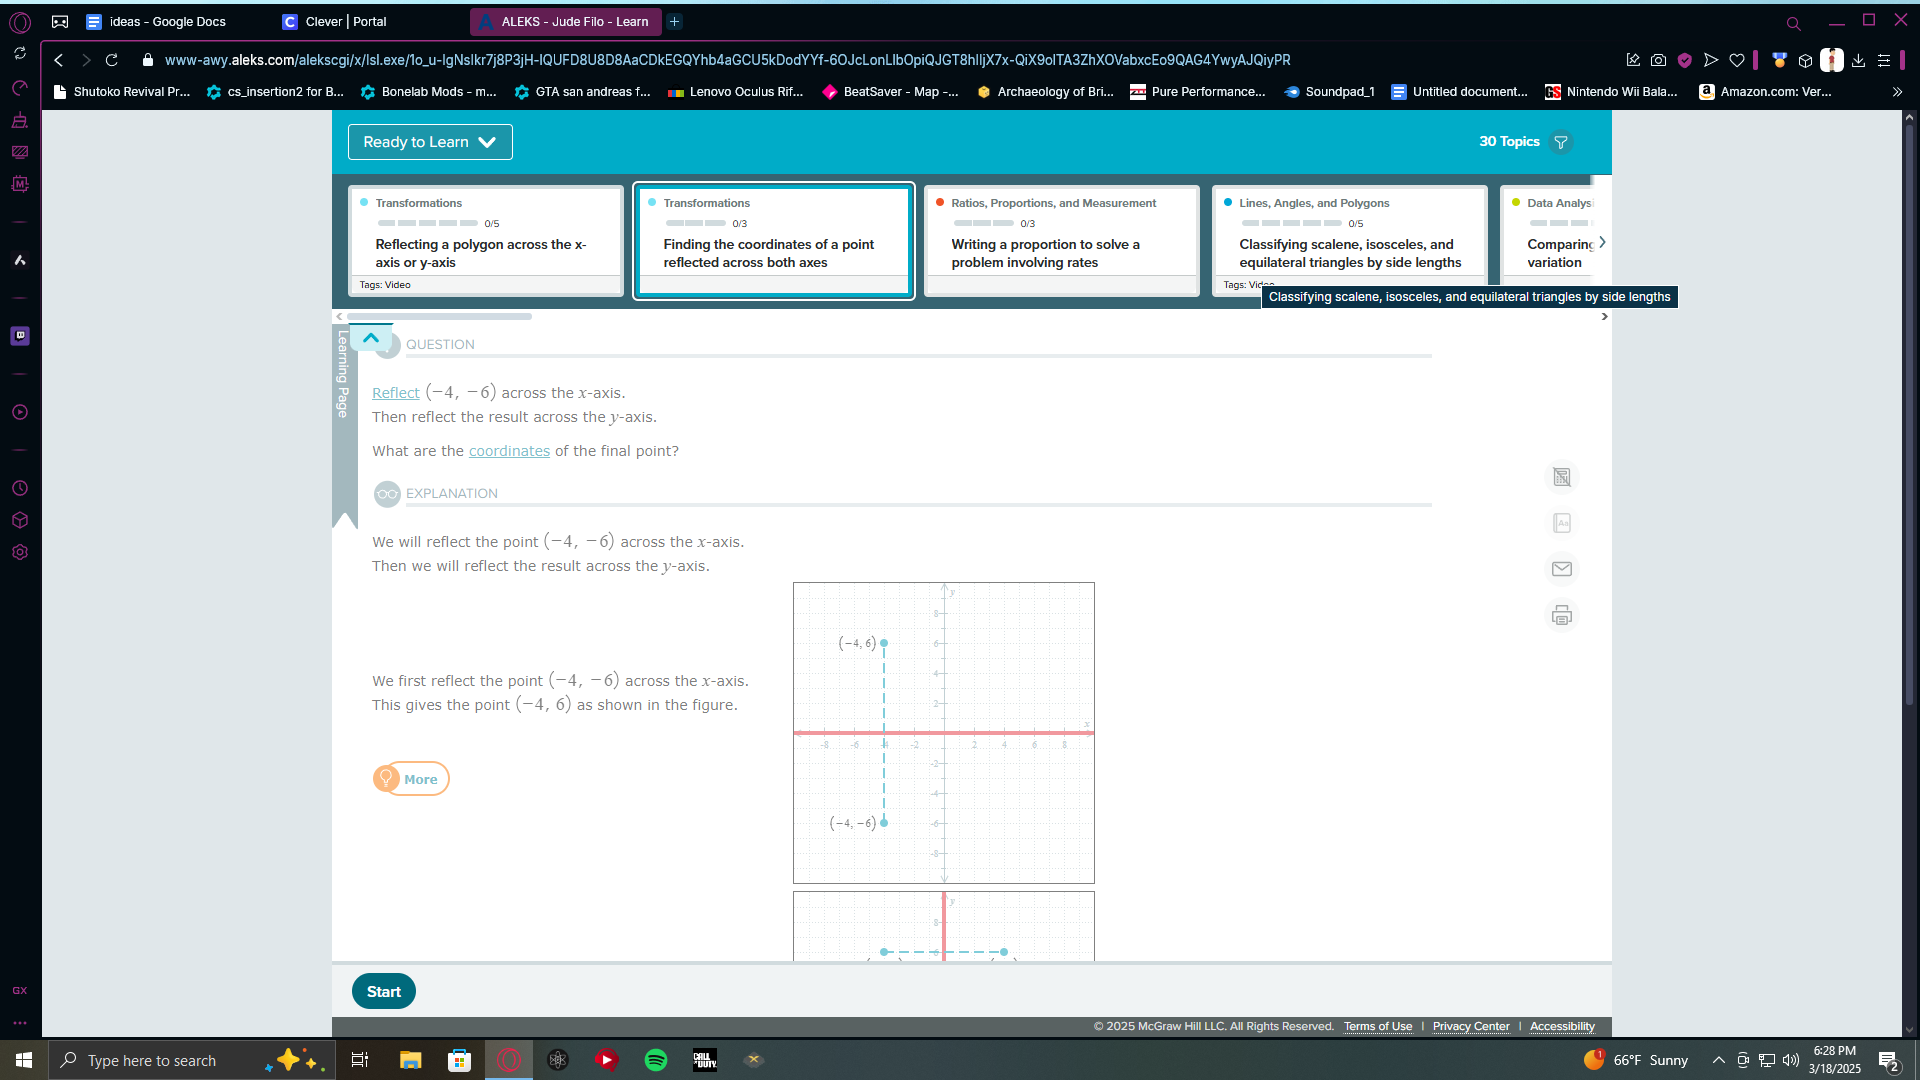The height and width of the screenshot is (1080, 1920).
Task: Open a new browser tab
Action: (x=675, y=21)
